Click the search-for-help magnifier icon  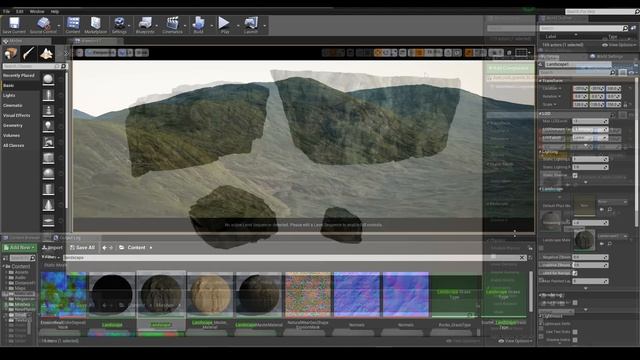tap(637, 12)
